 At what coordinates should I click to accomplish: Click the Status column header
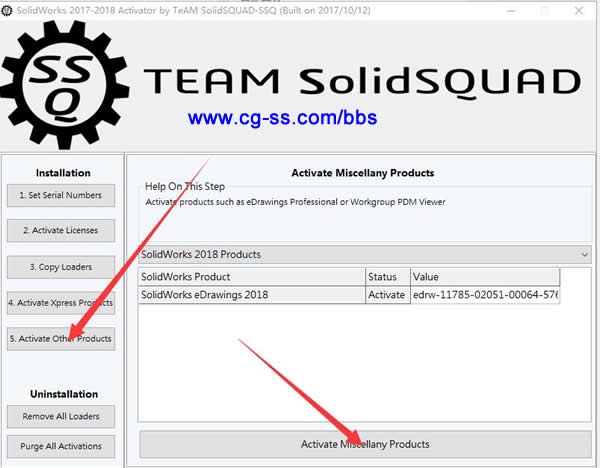tap(387, 276)
